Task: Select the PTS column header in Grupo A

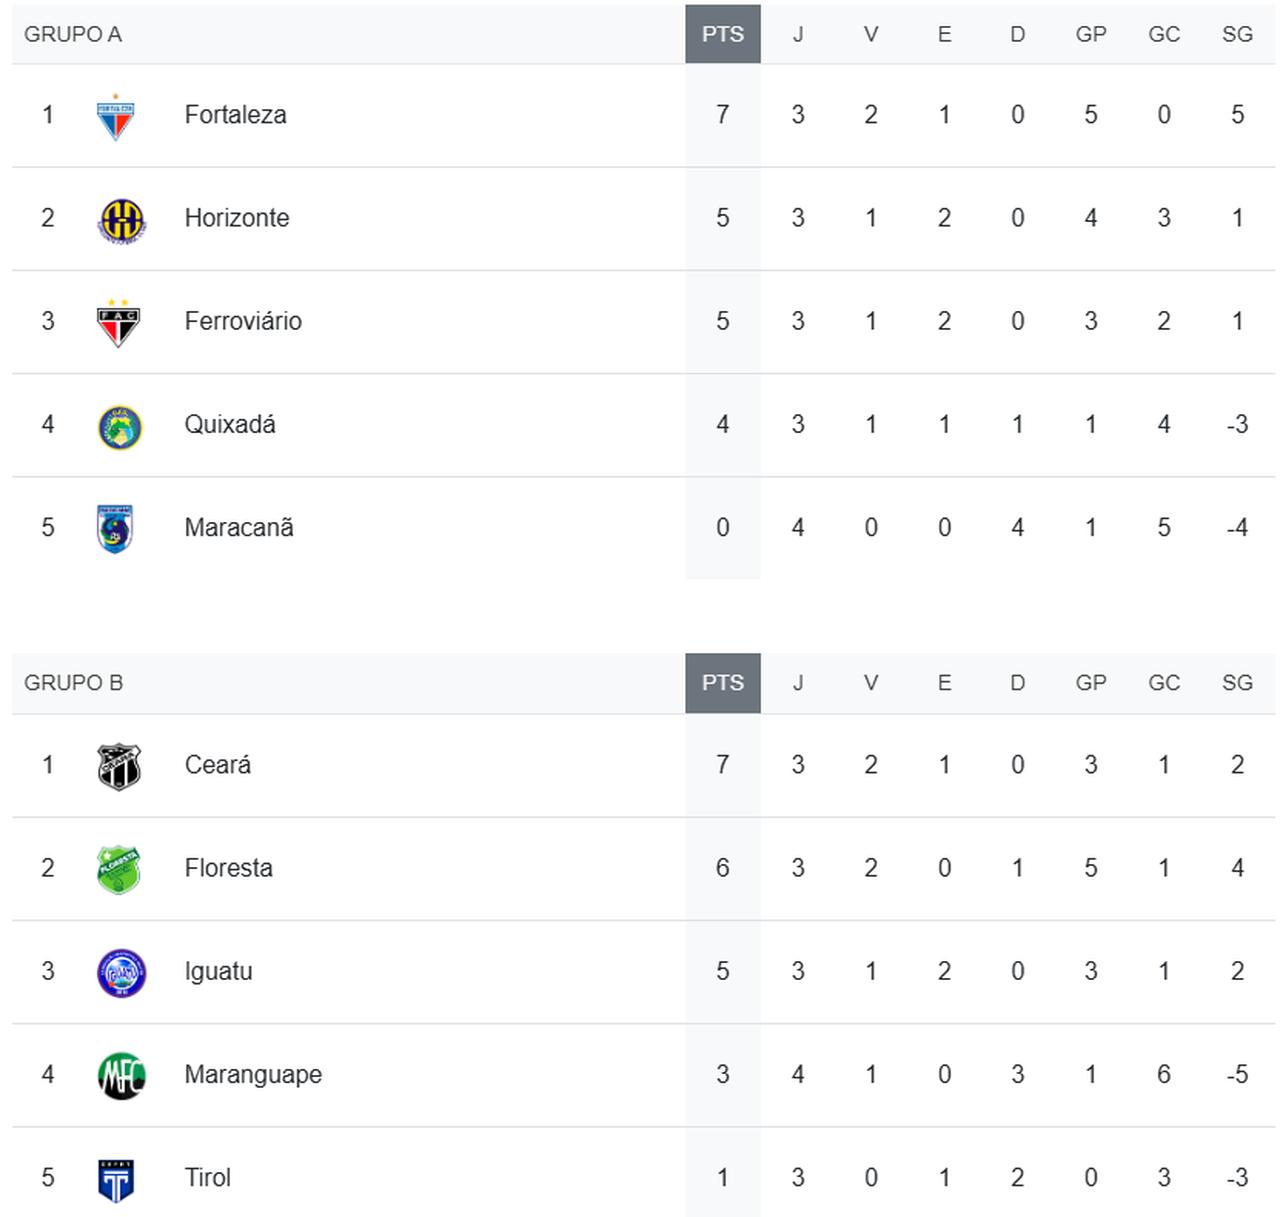Action: coord(722,34)
